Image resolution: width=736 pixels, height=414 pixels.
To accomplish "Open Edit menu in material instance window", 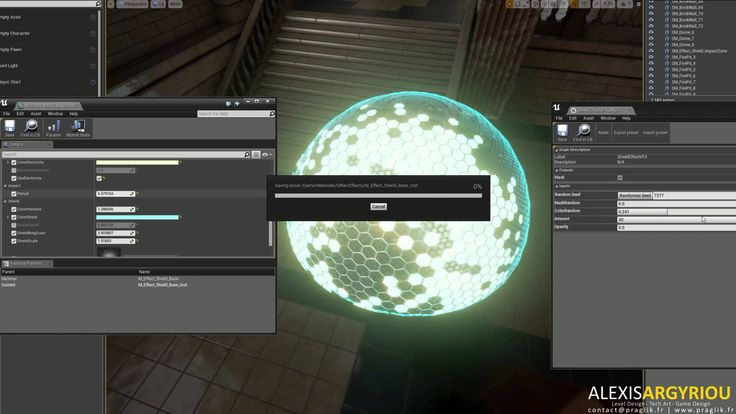I will (20, 114).
